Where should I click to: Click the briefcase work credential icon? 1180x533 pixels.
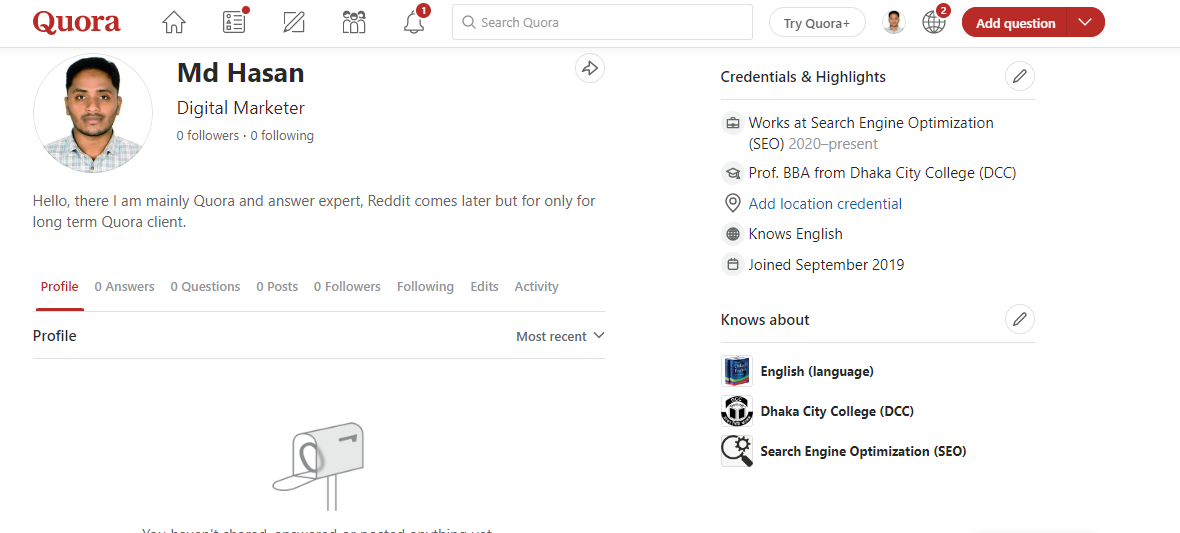(731, 123)
